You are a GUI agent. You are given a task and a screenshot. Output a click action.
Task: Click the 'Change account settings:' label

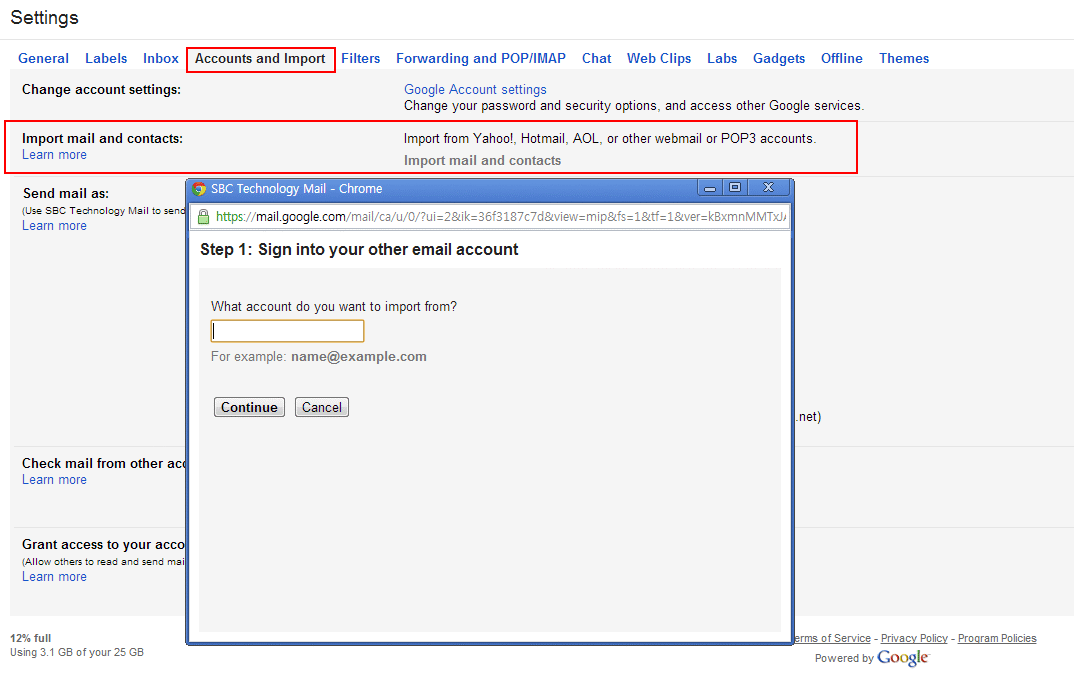click(x=101, y=90)
